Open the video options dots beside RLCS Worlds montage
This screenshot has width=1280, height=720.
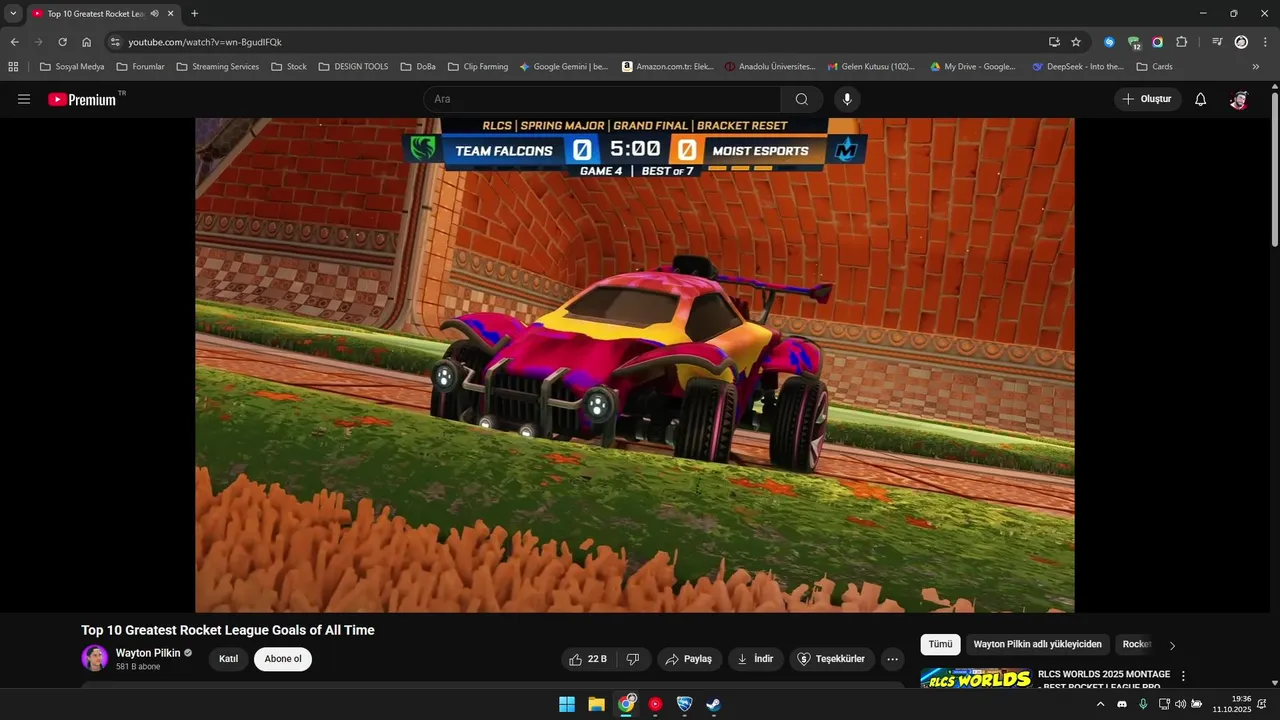click(1184, 676)
